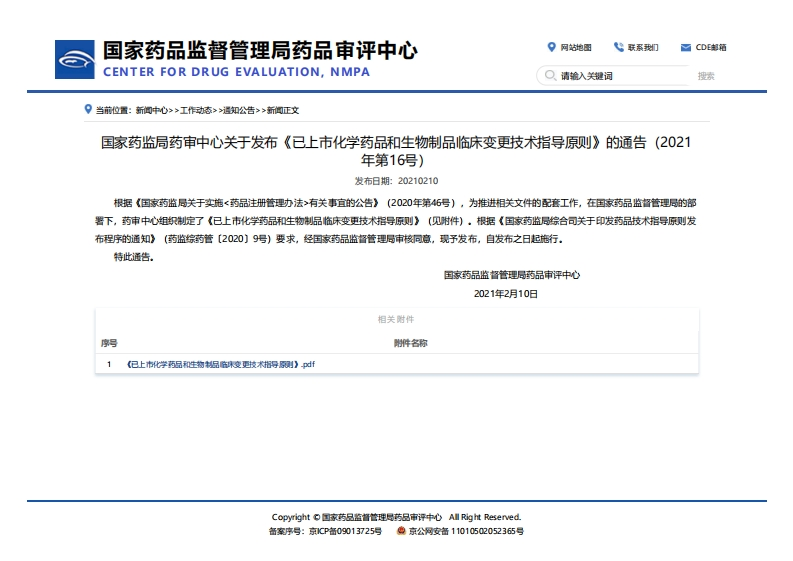Go to 工作动态 in breadcrumb
The image size is (793, 561).
[x=196, y=110]
